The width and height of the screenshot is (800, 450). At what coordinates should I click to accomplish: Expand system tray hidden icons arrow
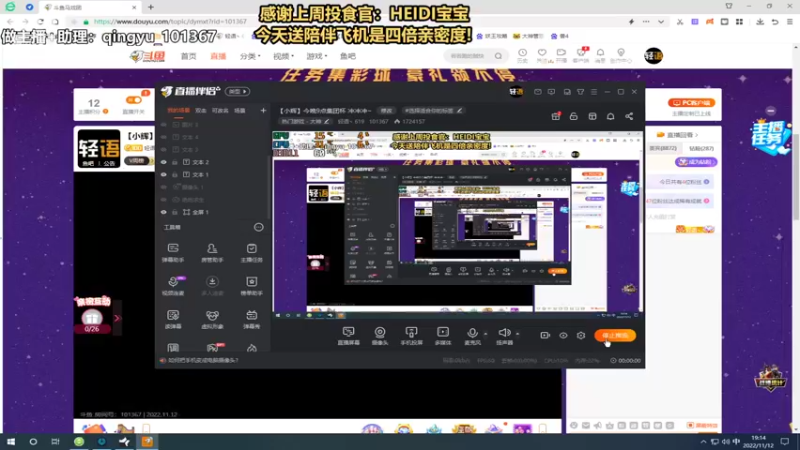(704, 442)
